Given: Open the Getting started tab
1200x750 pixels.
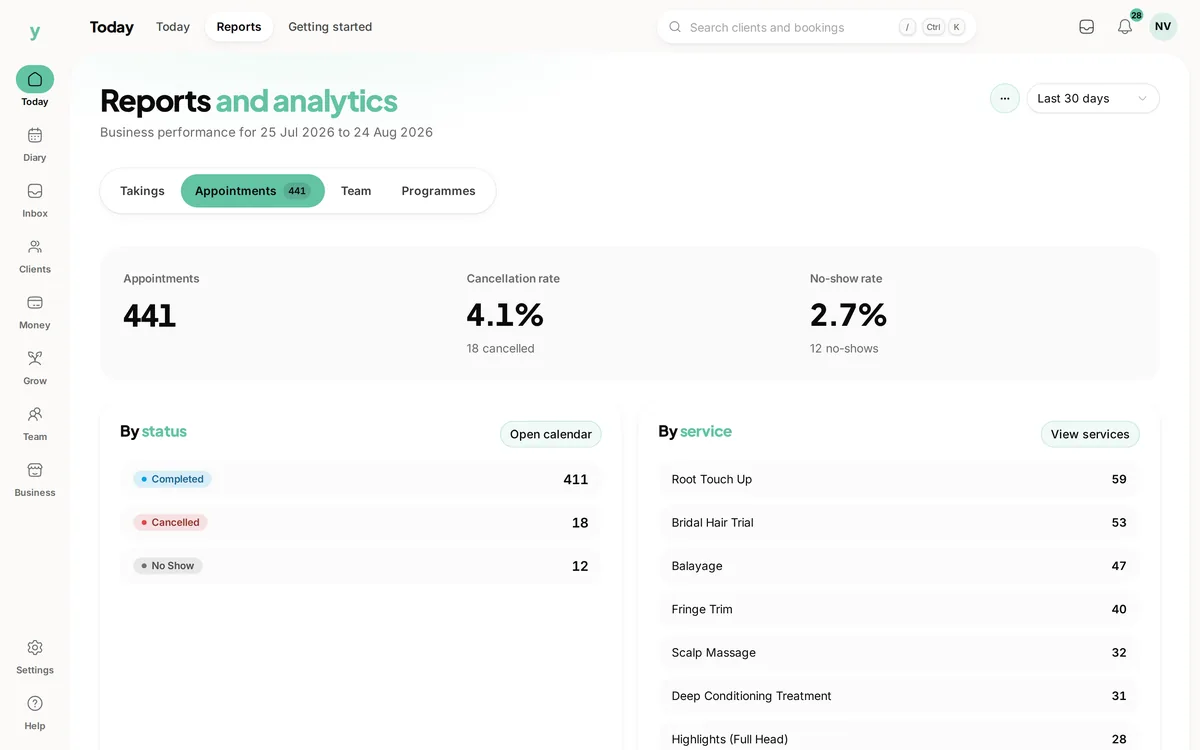Looking at the screenshot, I should [330, 27].
